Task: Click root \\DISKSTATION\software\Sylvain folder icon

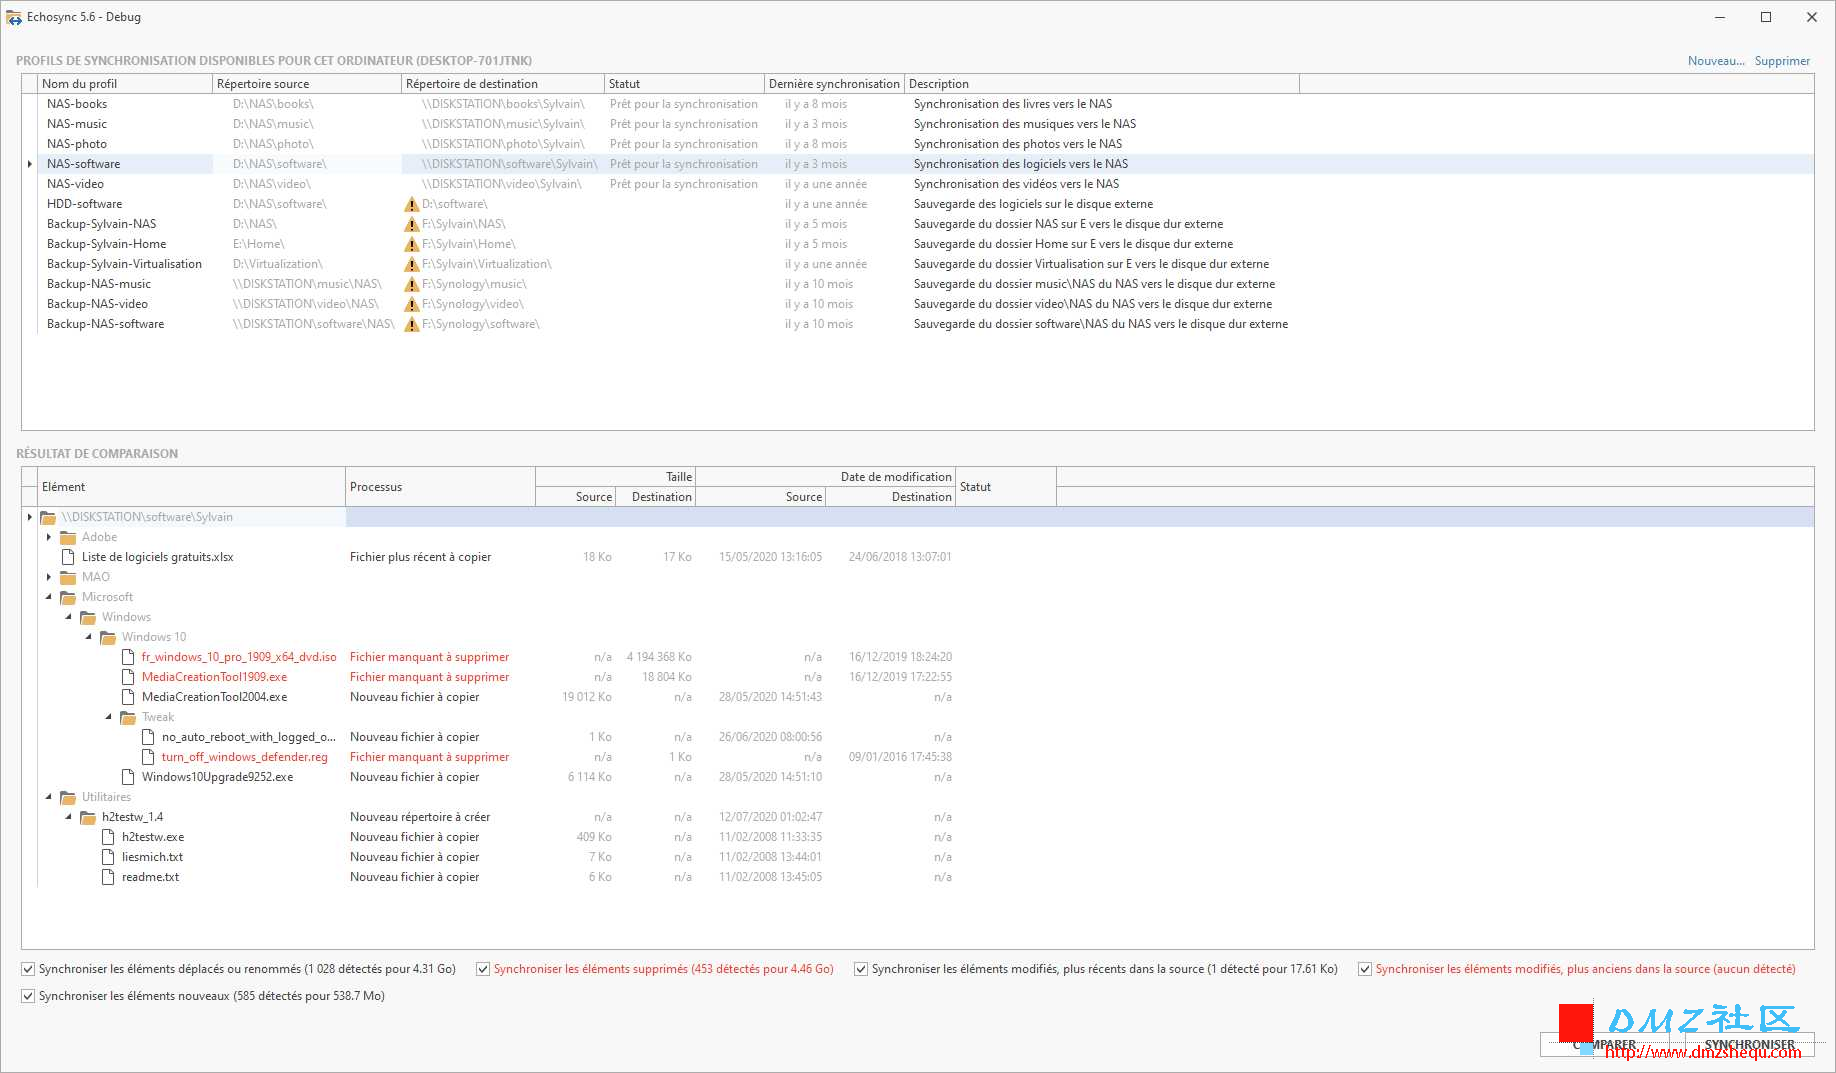Action: click(x=48, y=517)
